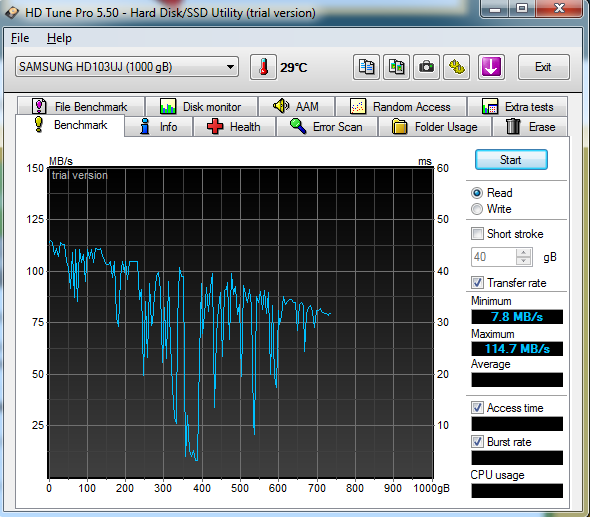Uncheck the Transfer rate checkbox
Viewport: 590px width, 517px height.
[477, 283]
